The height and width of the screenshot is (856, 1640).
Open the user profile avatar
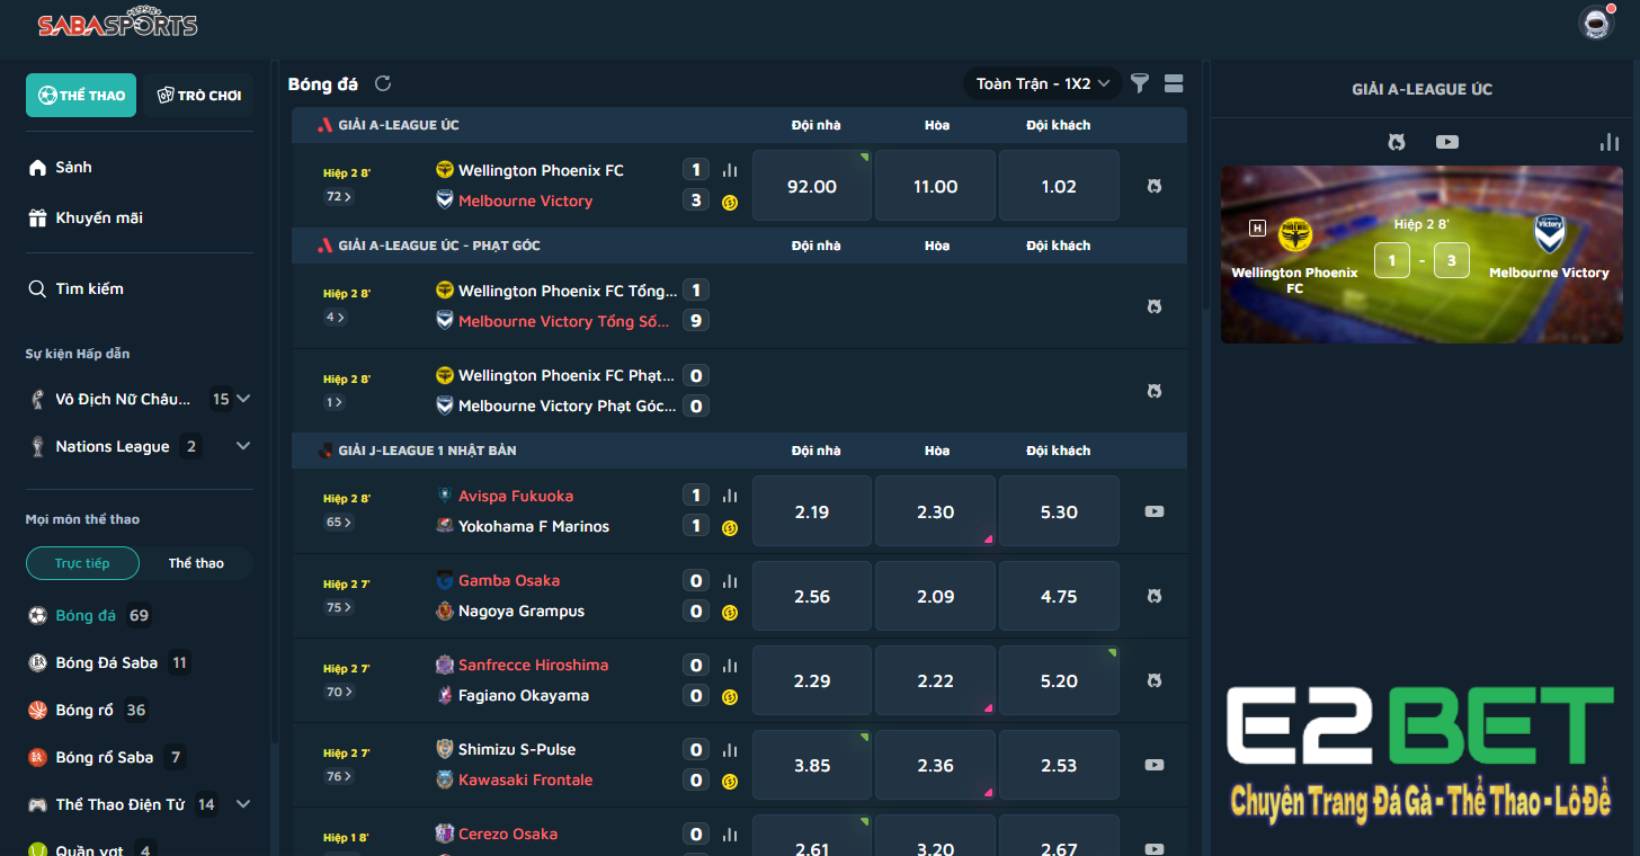click(1596, 22)
